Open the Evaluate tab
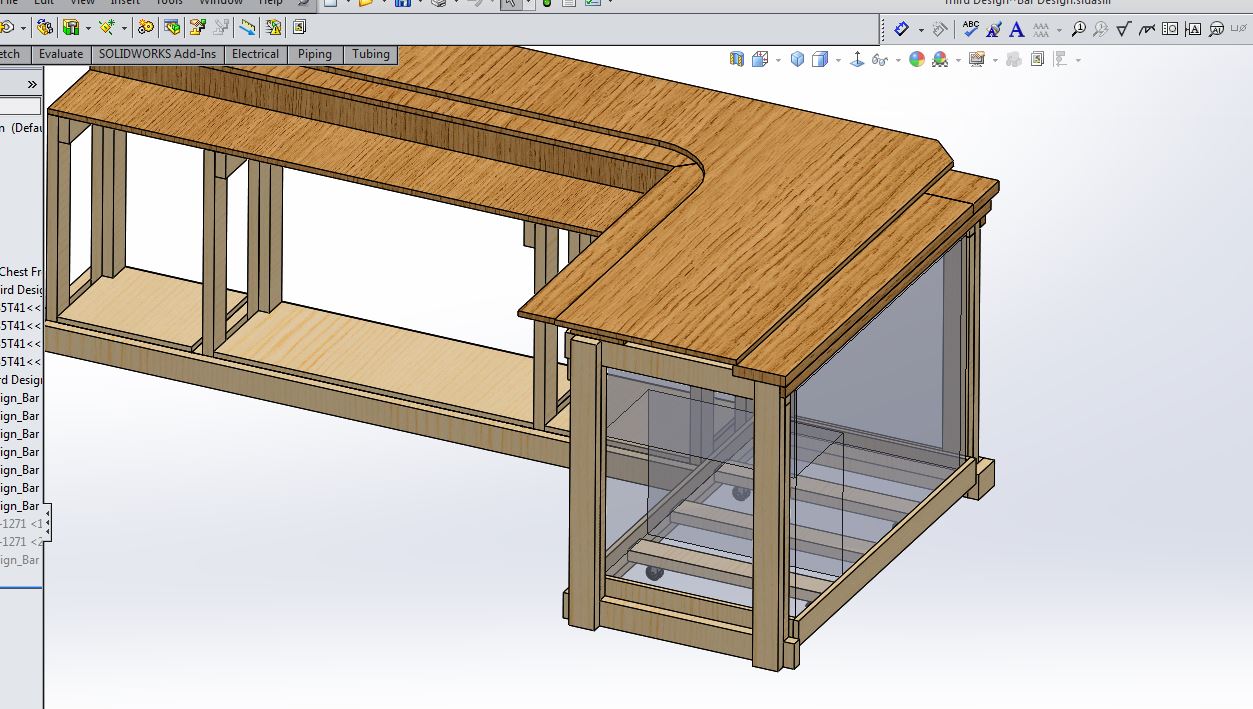 pyautogui.click(x=61, y=54)
